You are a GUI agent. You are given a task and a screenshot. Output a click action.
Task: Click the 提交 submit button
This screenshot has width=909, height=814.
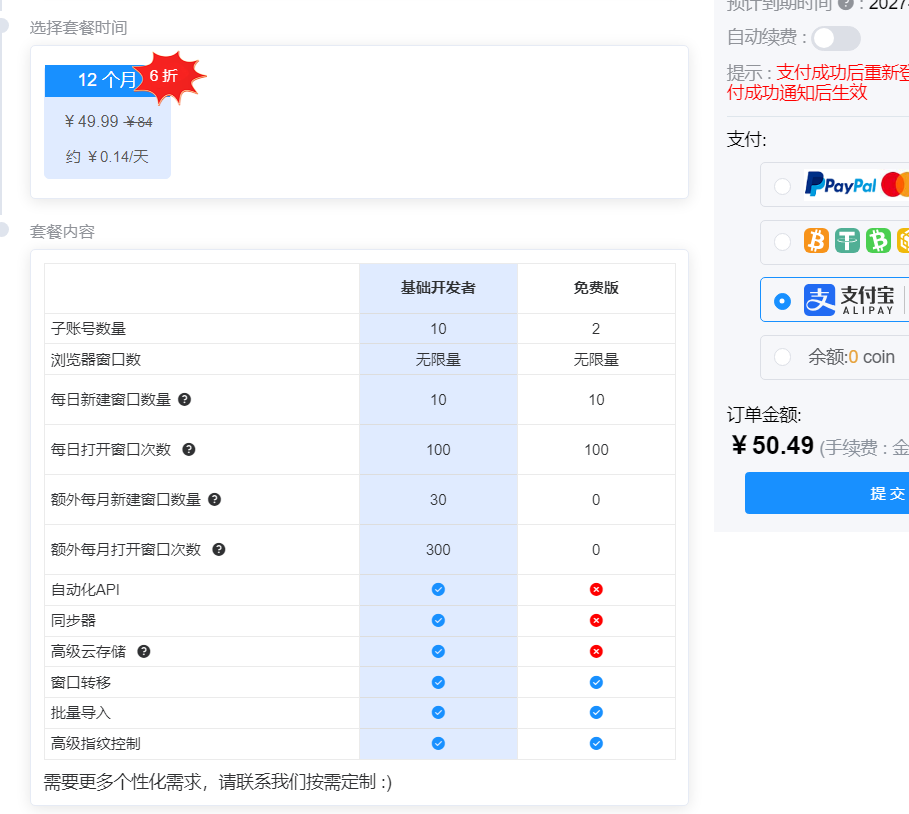(827, 493)
